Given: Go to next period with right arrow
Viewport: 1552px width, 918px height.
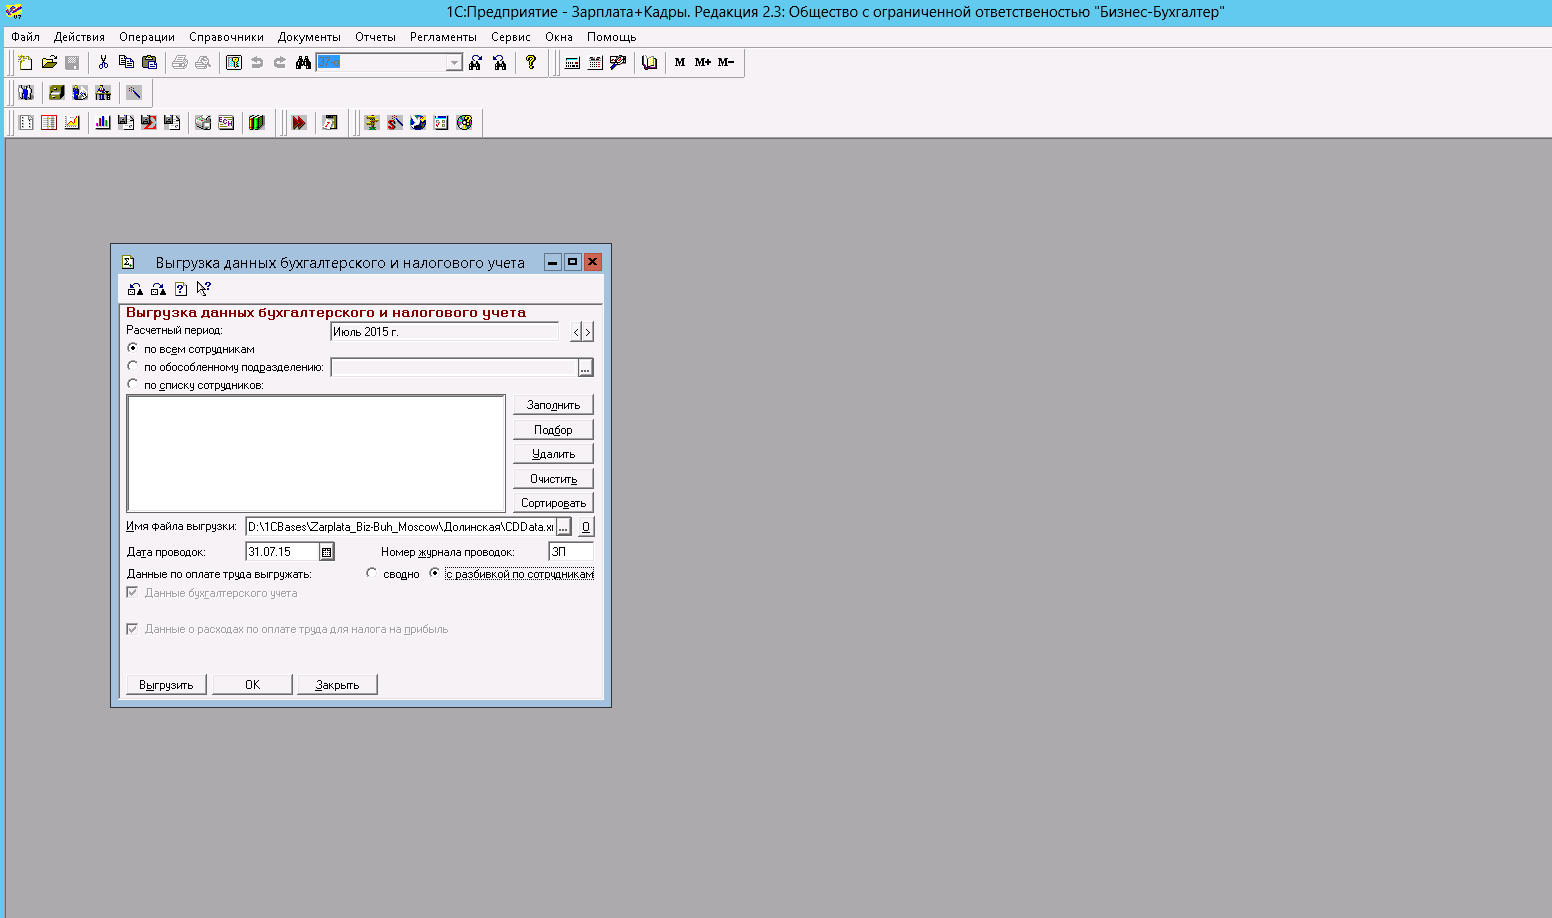Looking at the screenshot, I should pos(588,332).
